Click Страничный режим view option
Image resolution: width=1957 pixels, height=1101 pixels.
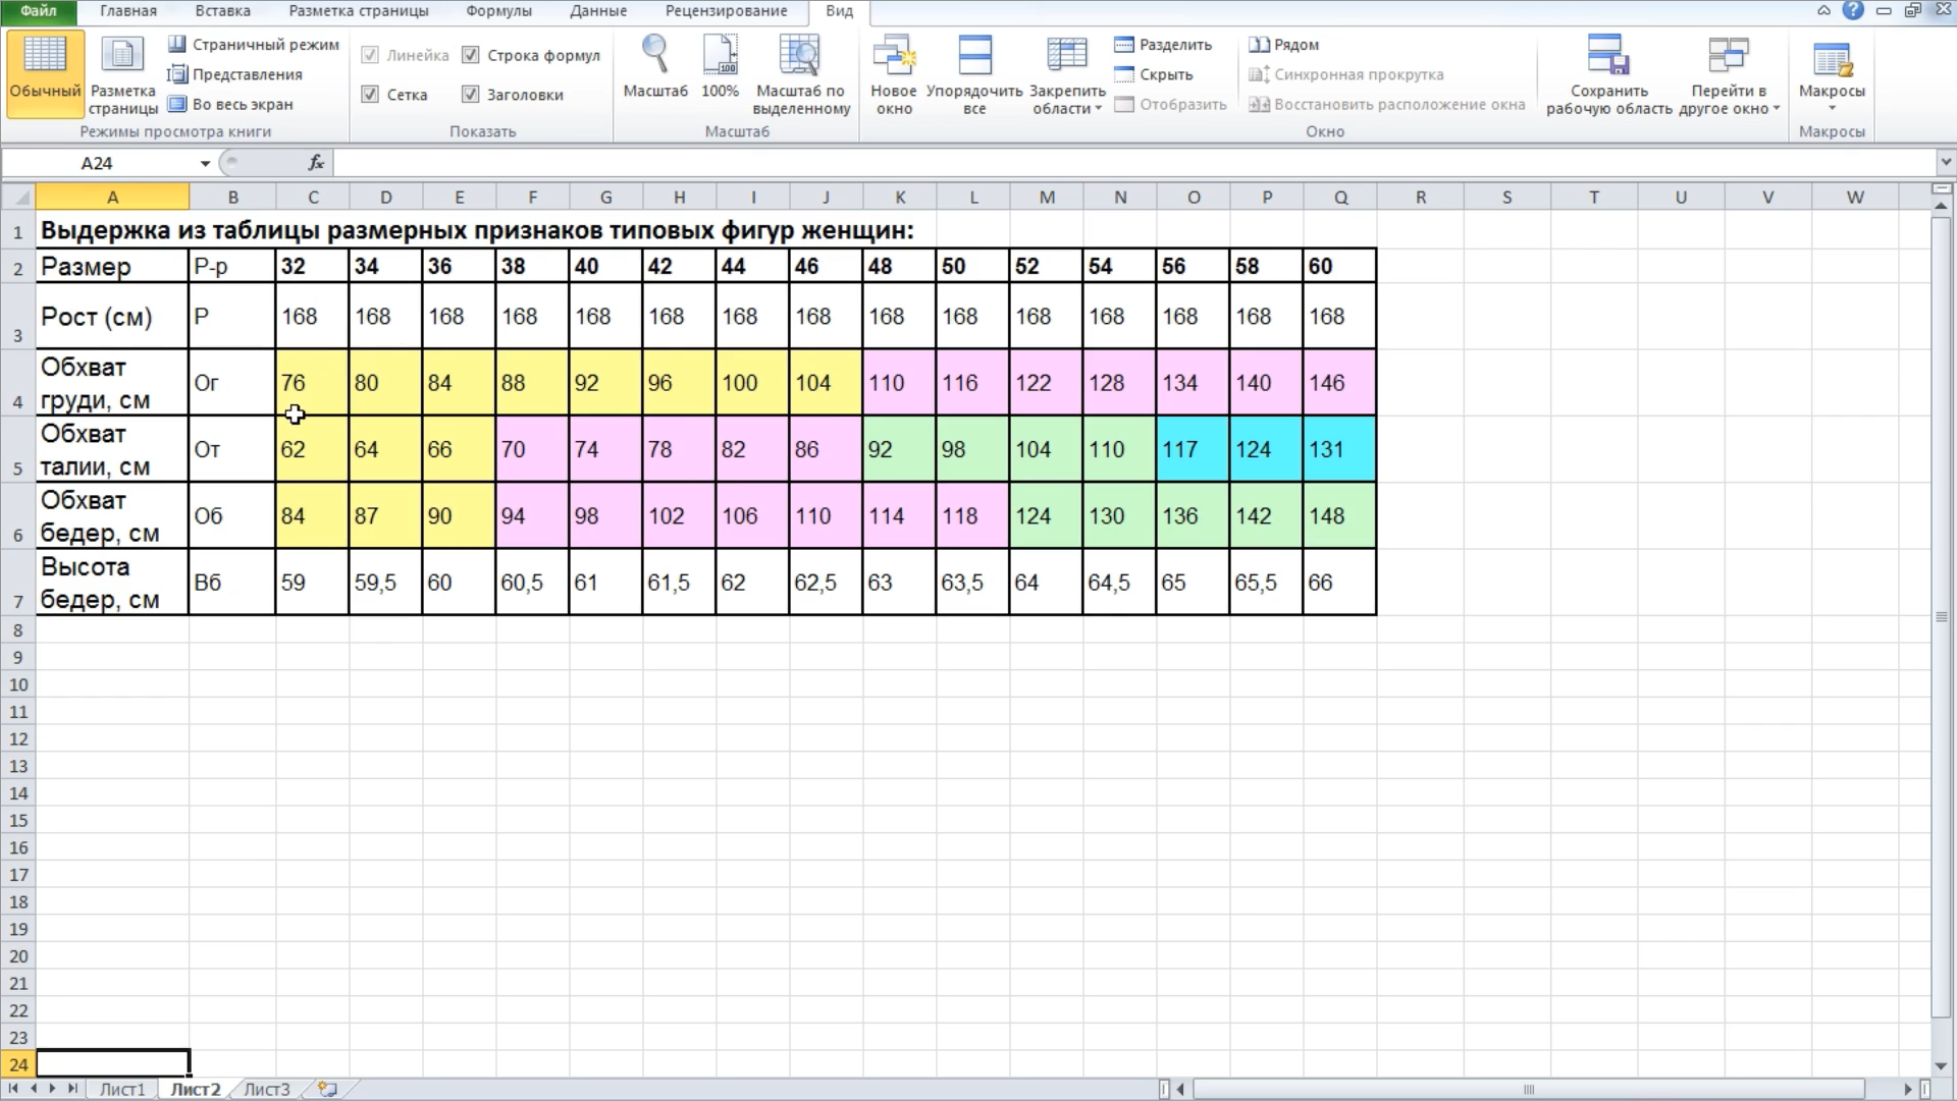coord(253,45)
